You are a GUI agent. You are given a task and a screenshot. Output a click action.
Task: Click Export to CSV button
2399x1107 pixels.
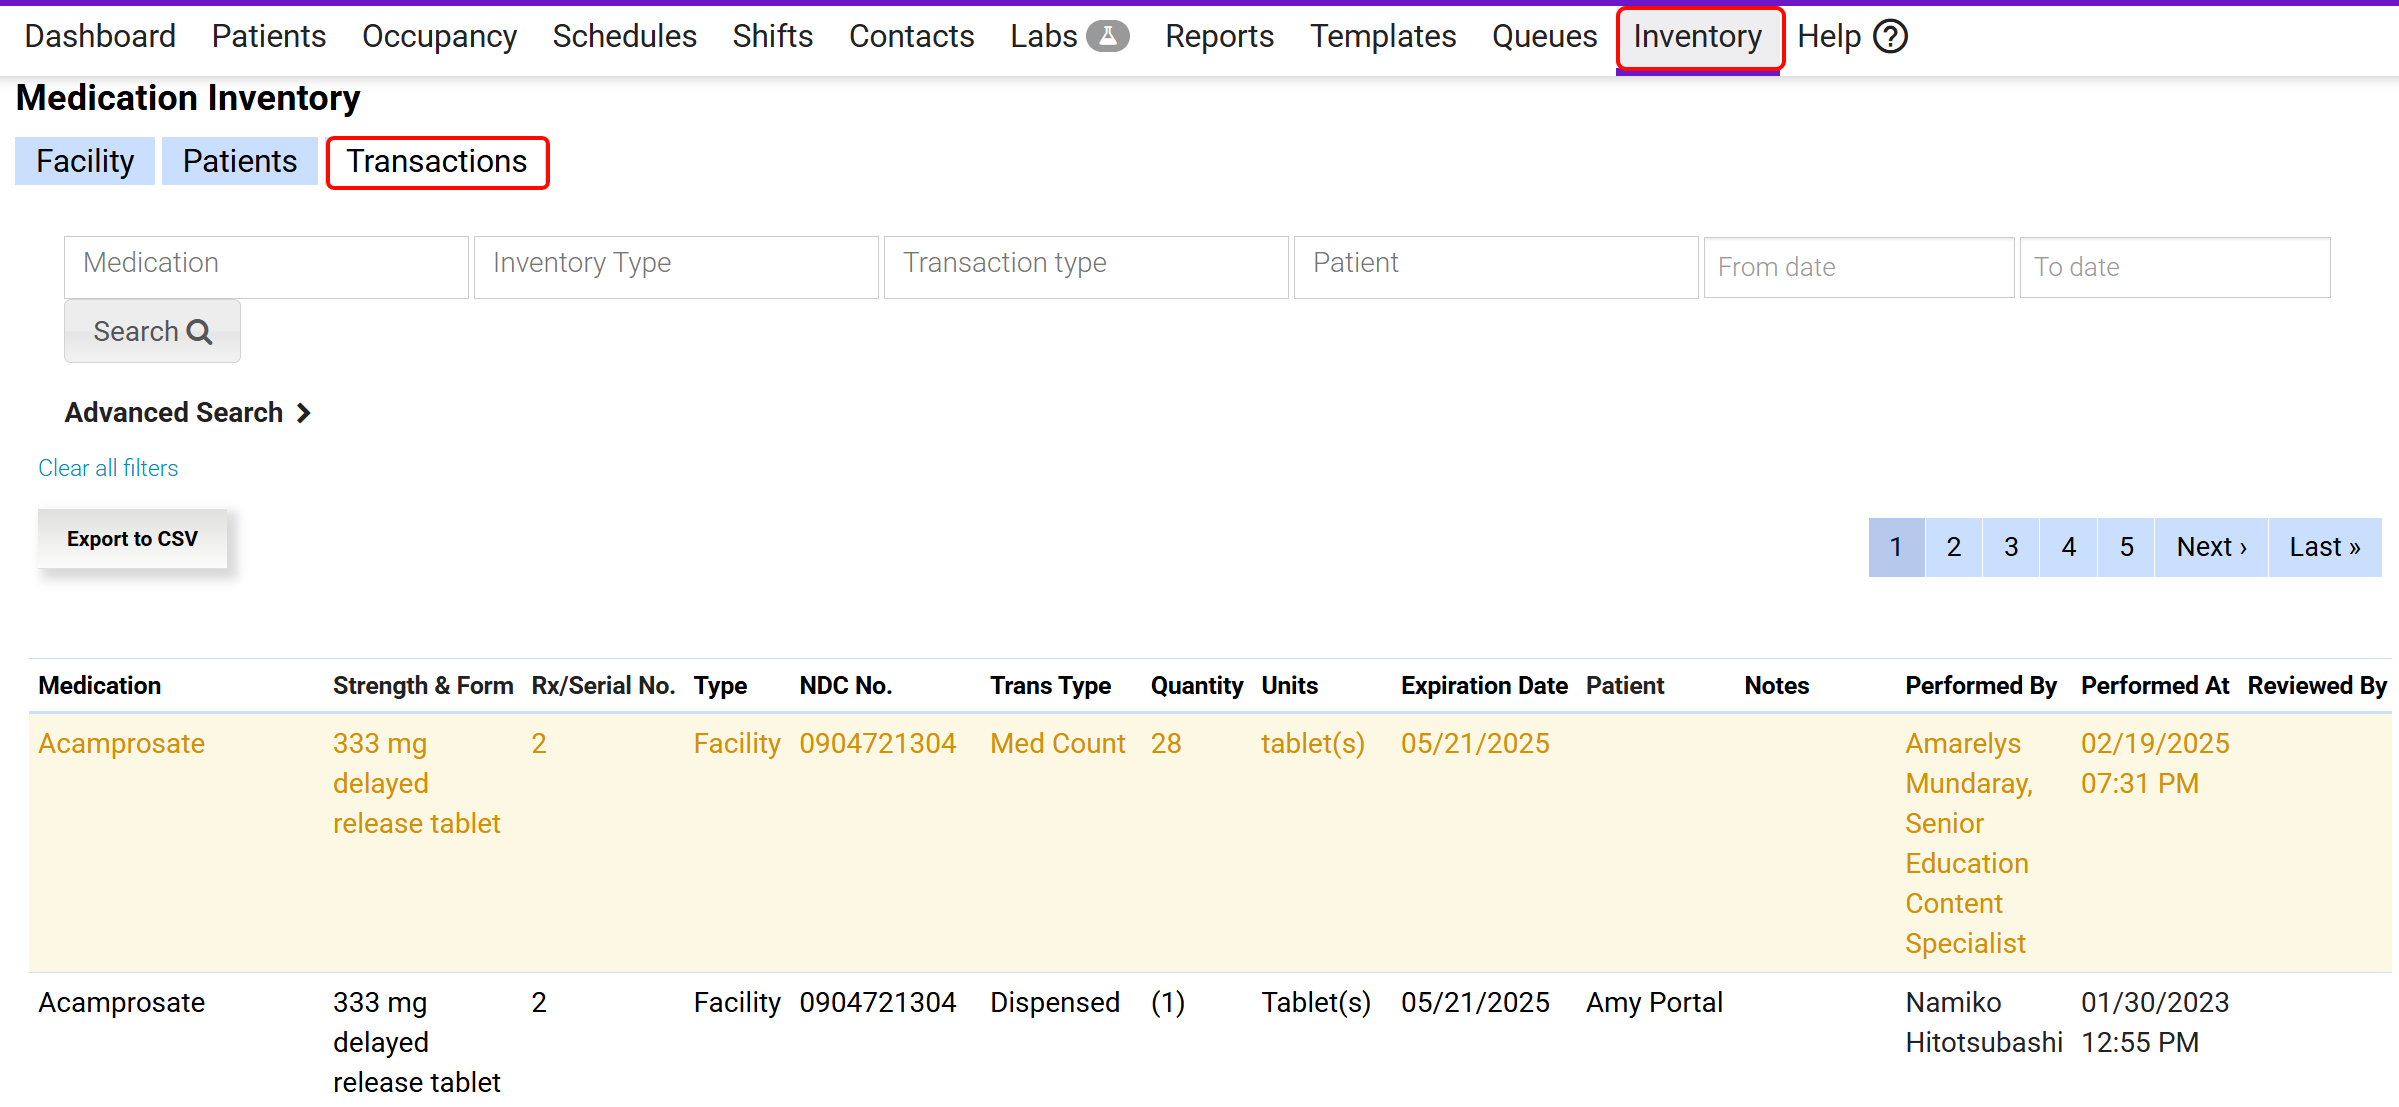pos(132,539)
